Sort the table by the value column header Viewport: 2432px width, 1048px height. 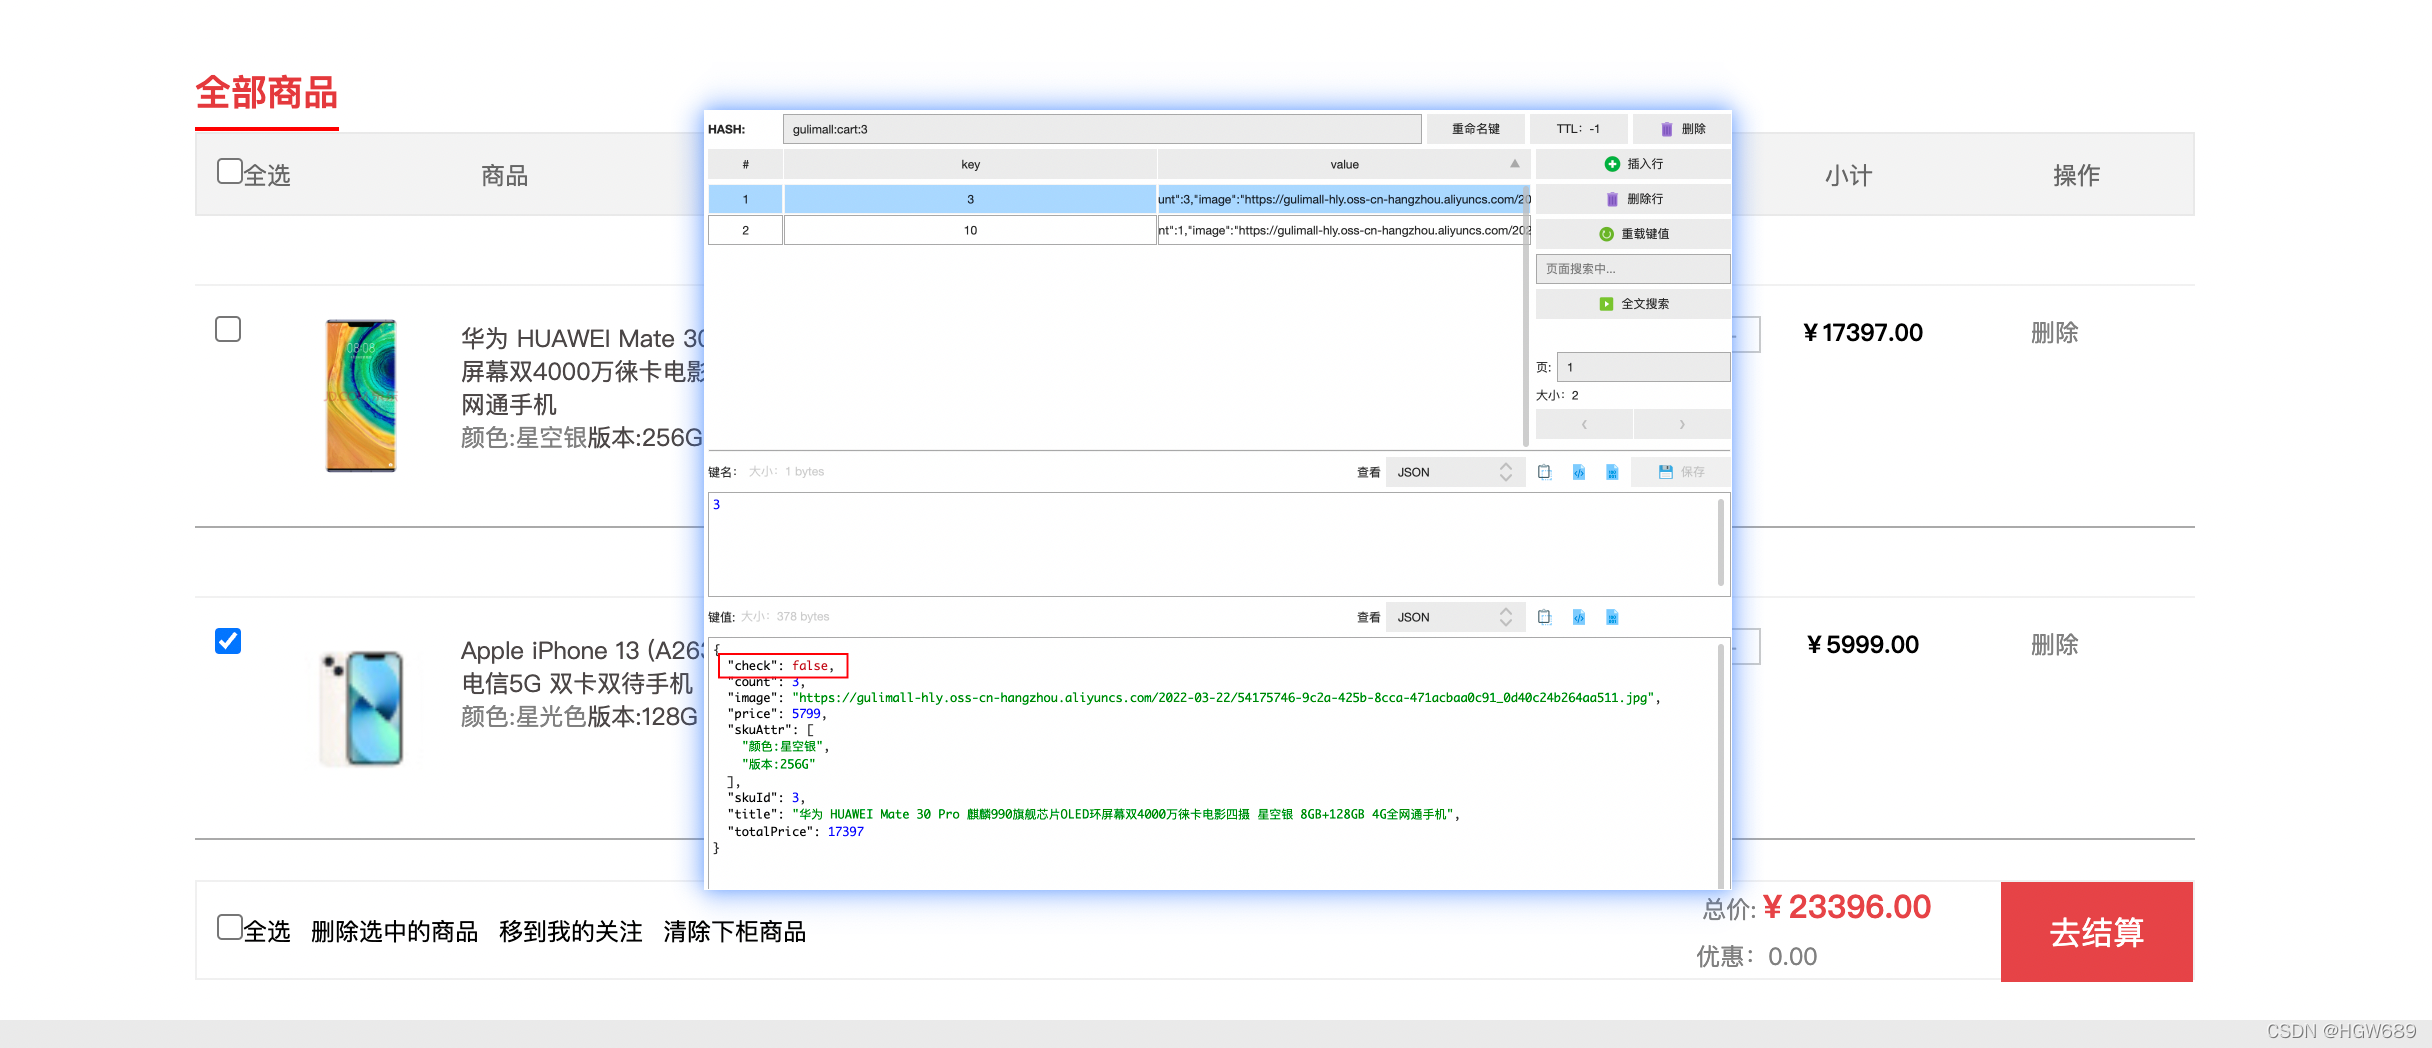point(1344,164)
